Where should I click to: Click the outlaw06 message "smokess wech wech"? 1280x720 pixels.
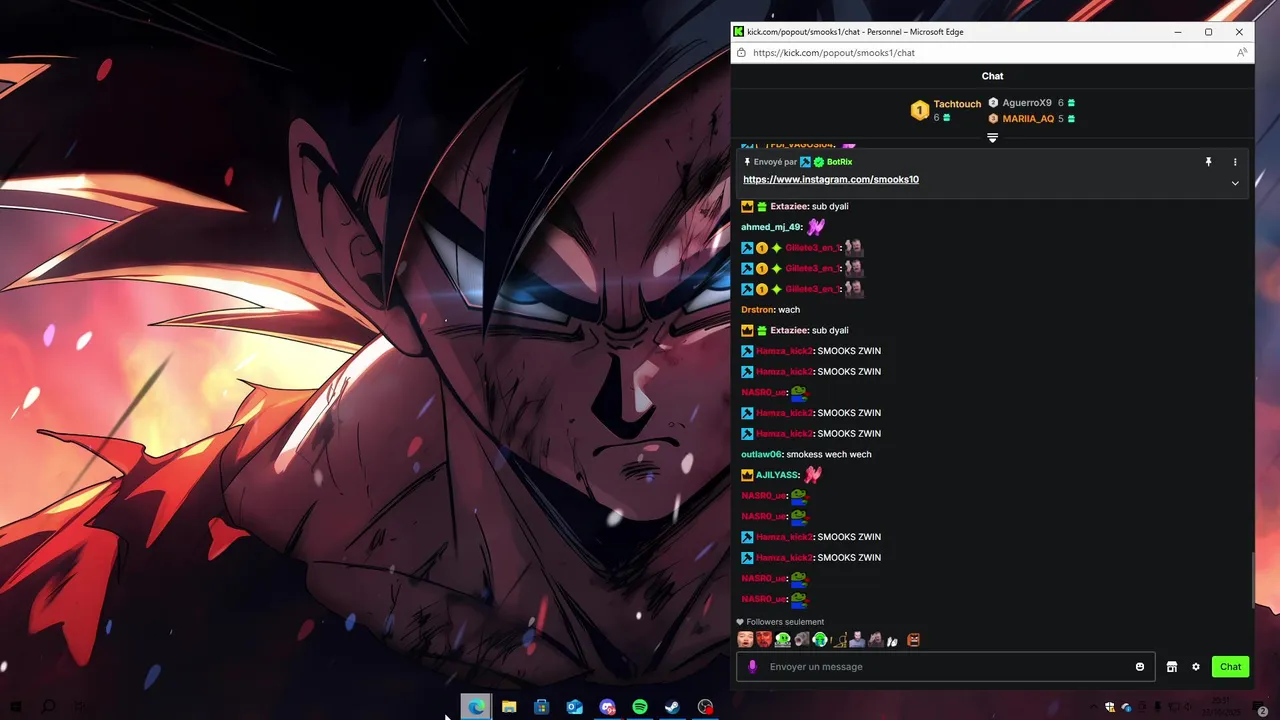click(x=829, y=455)
